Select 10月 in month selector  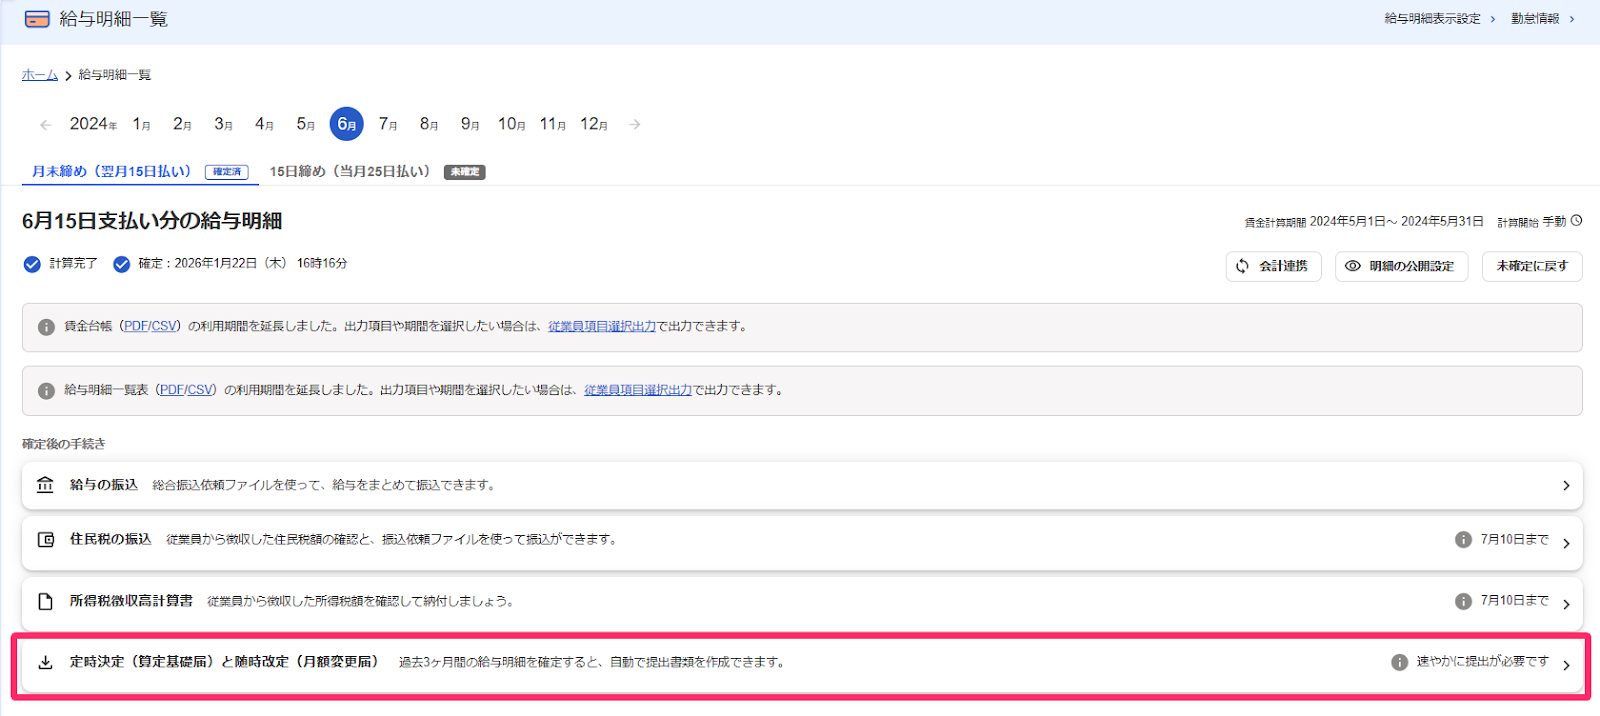click(511, 124)
